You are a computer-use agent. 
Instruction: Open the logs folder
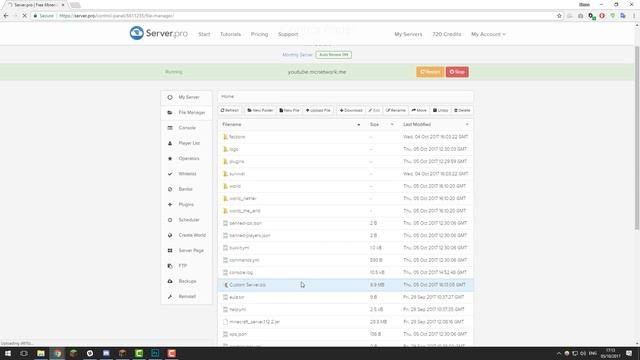[x=233, y=149]
